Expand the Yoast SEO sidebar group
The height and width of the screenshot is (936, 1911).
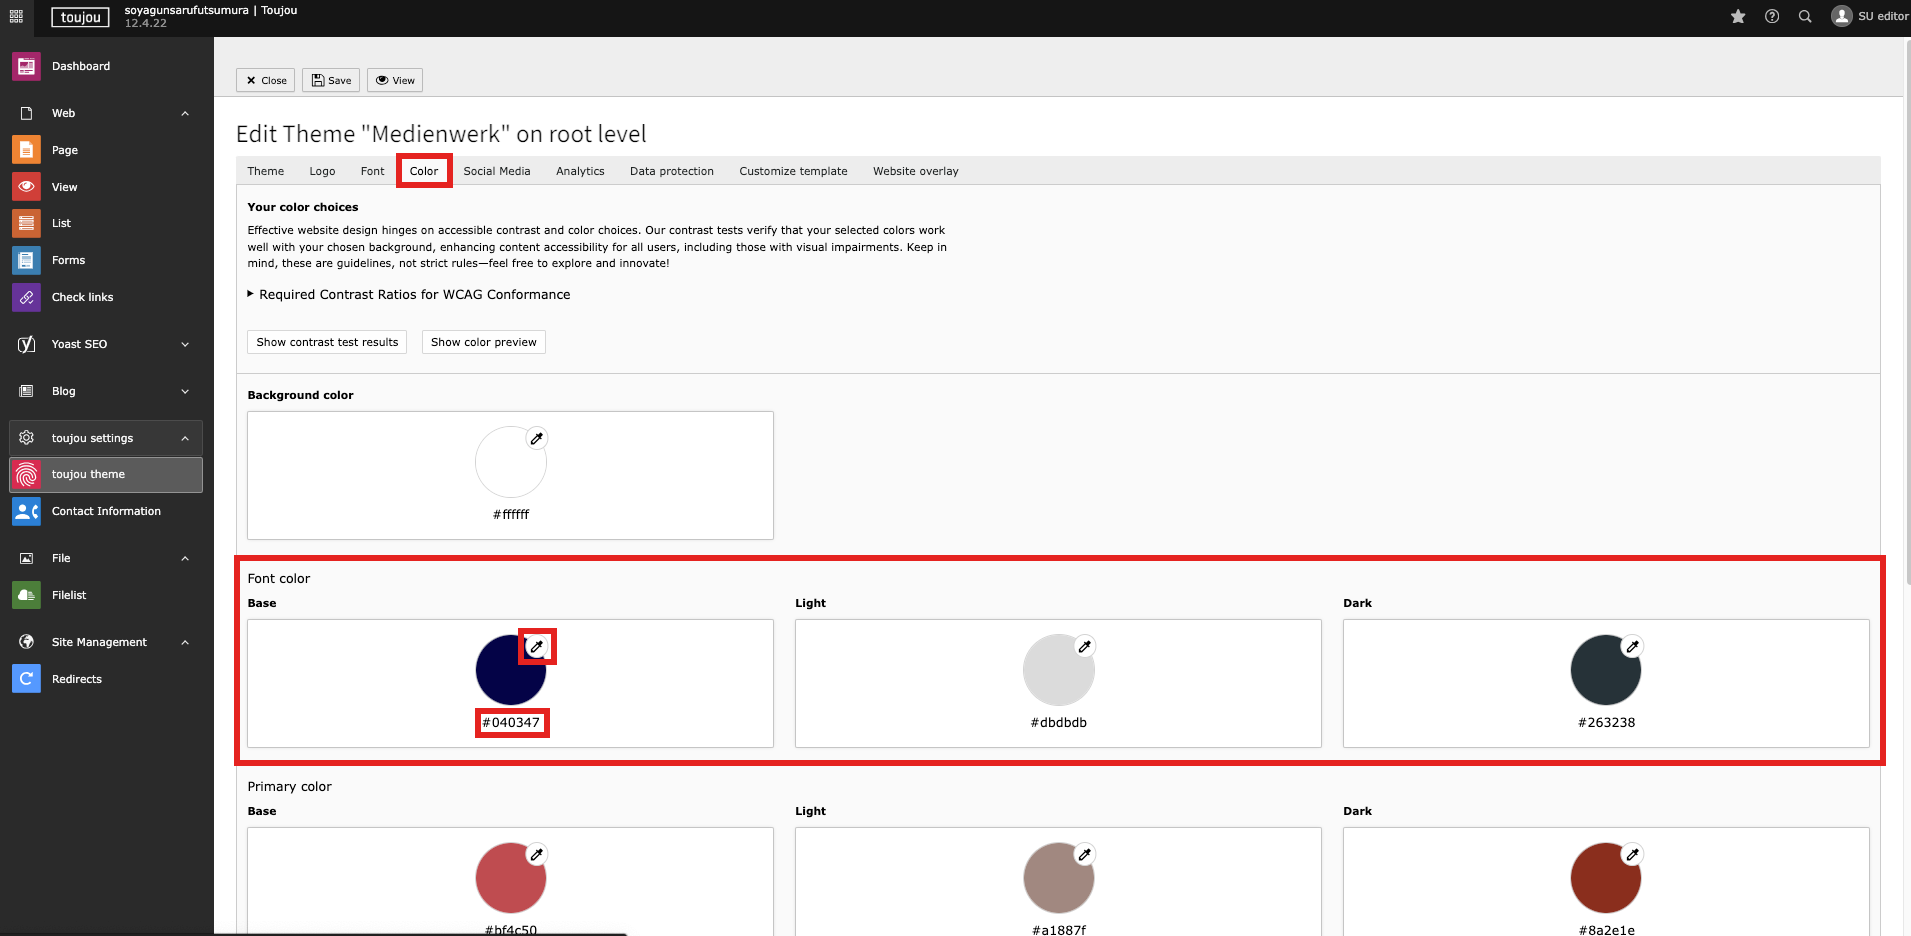tap(185, 344)
